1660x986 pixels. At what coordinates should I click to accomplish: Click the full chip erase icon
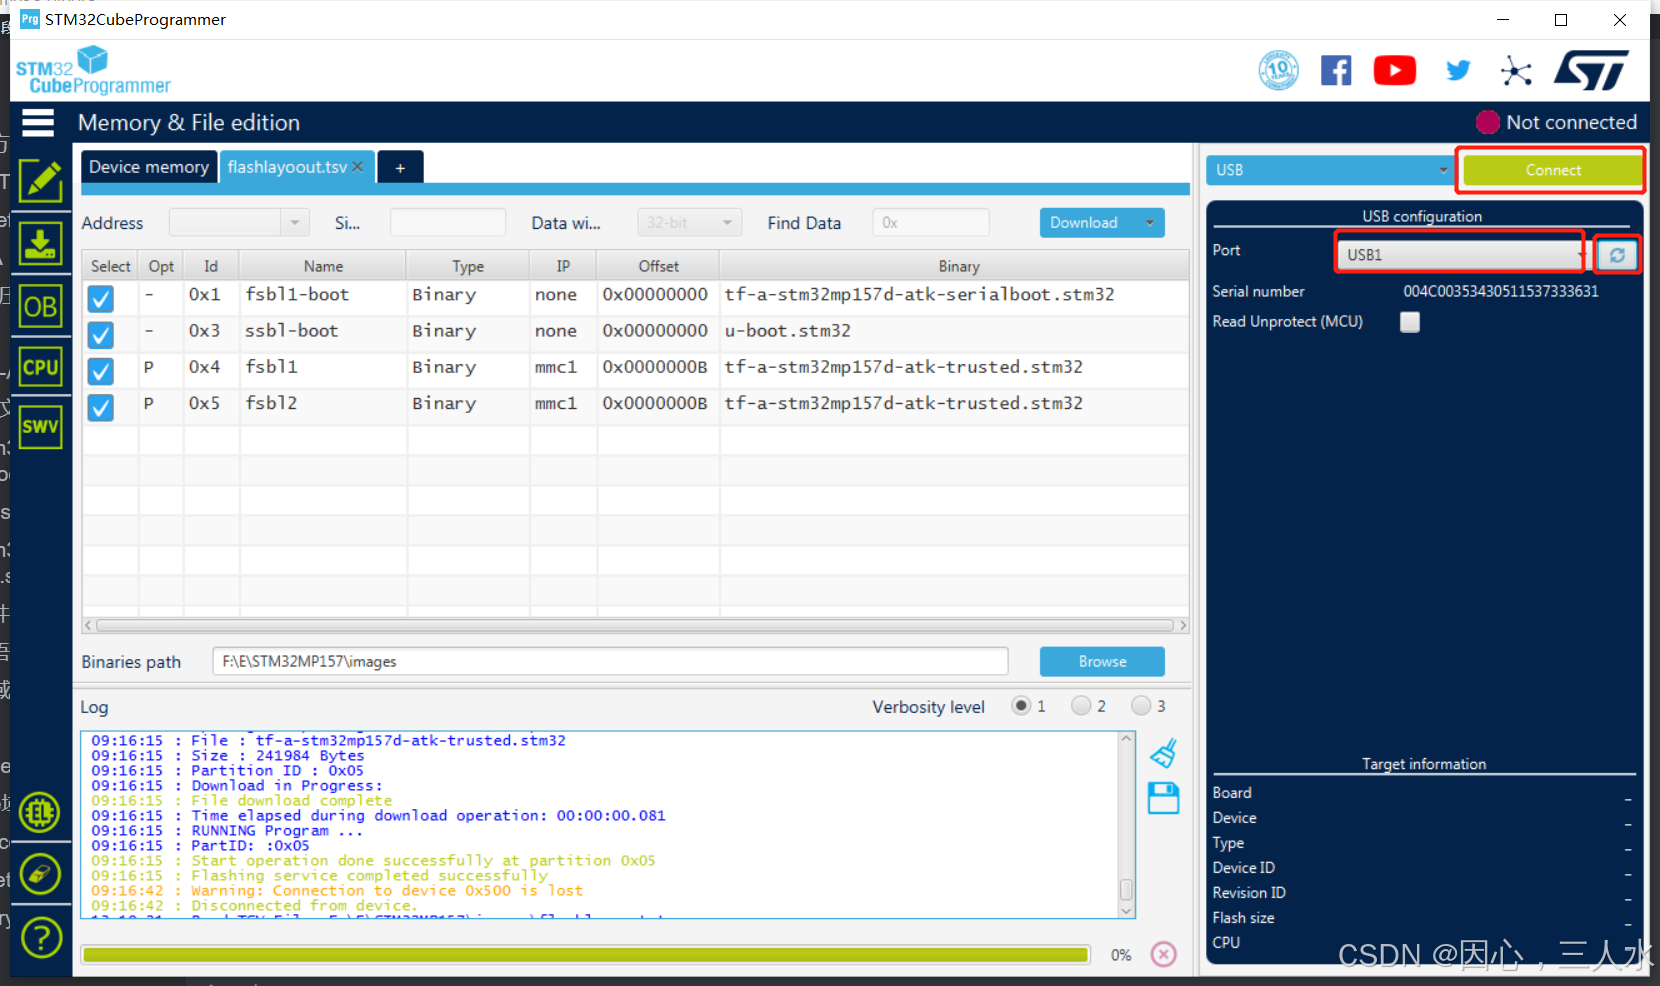coord(41,874)
